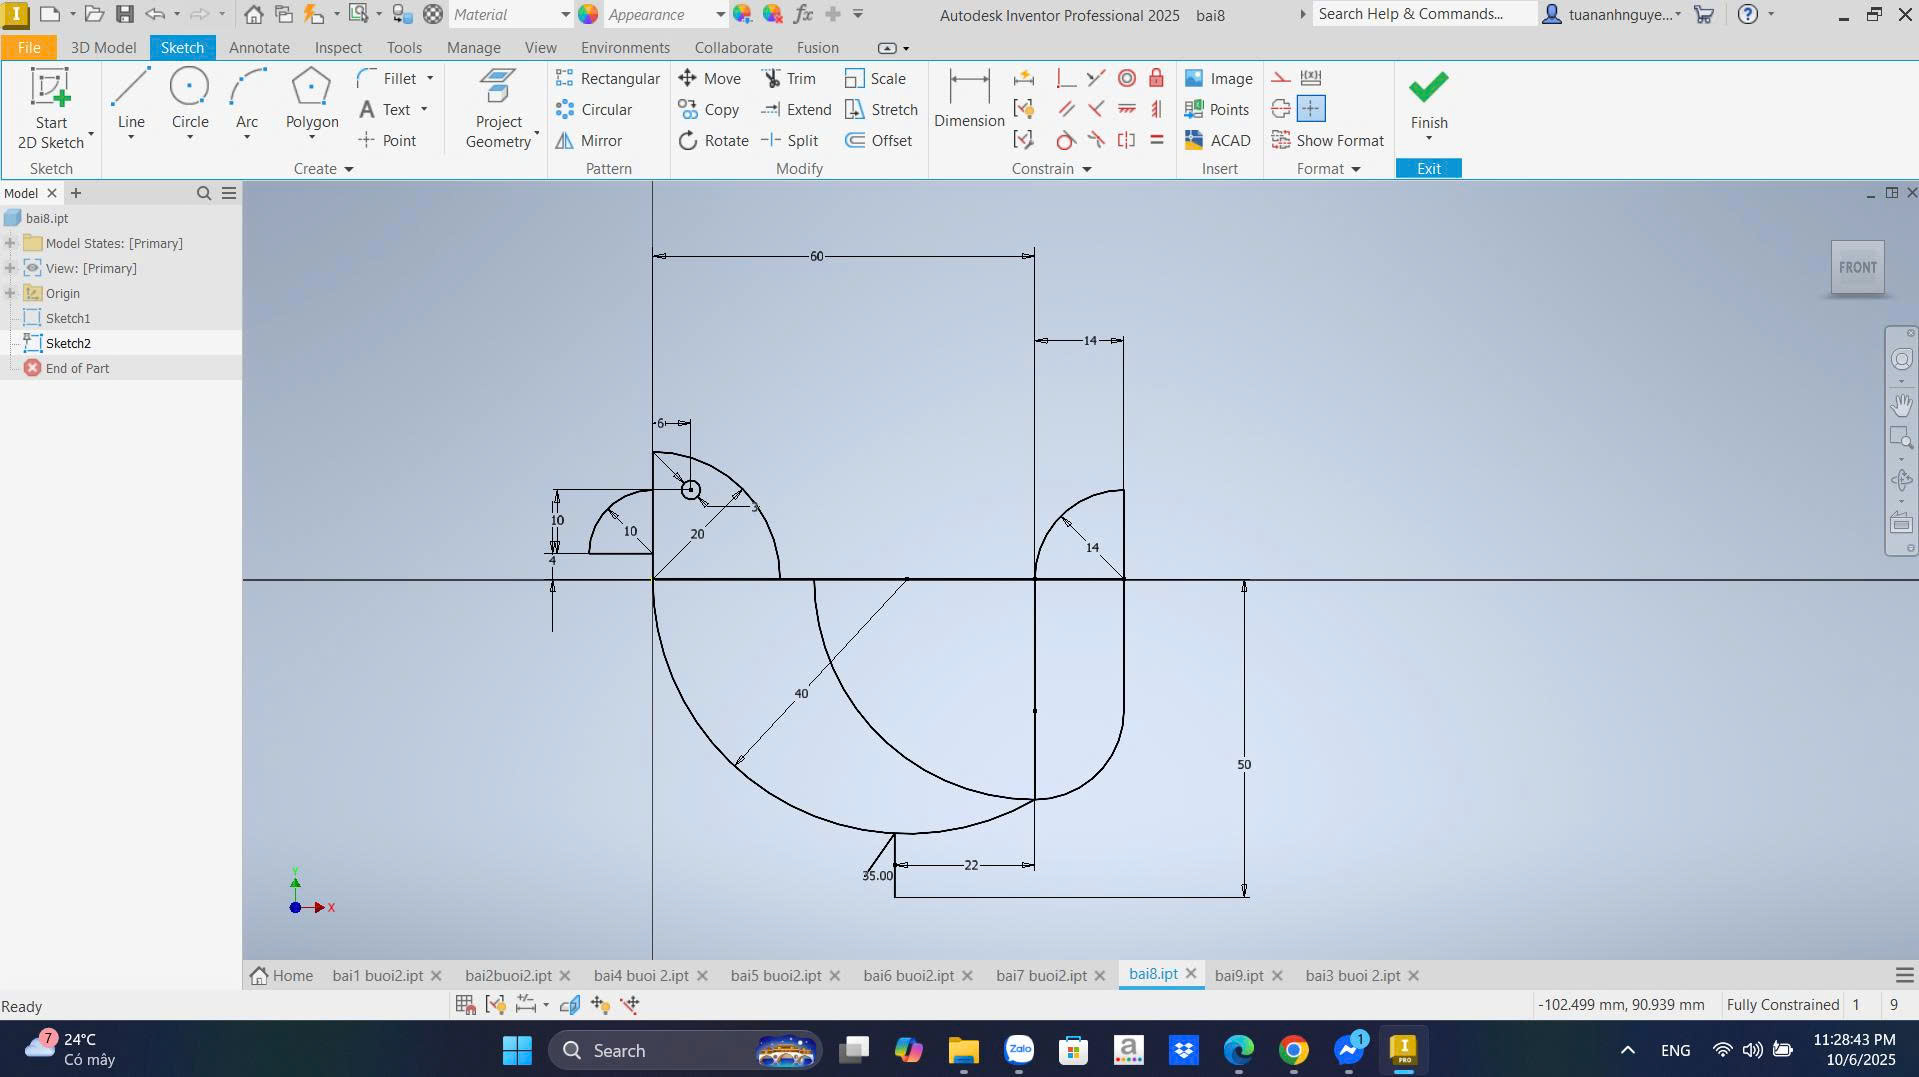Click Show Format button
This screenshot has width=1919, height=1077.
click(x=1327, y=141)
